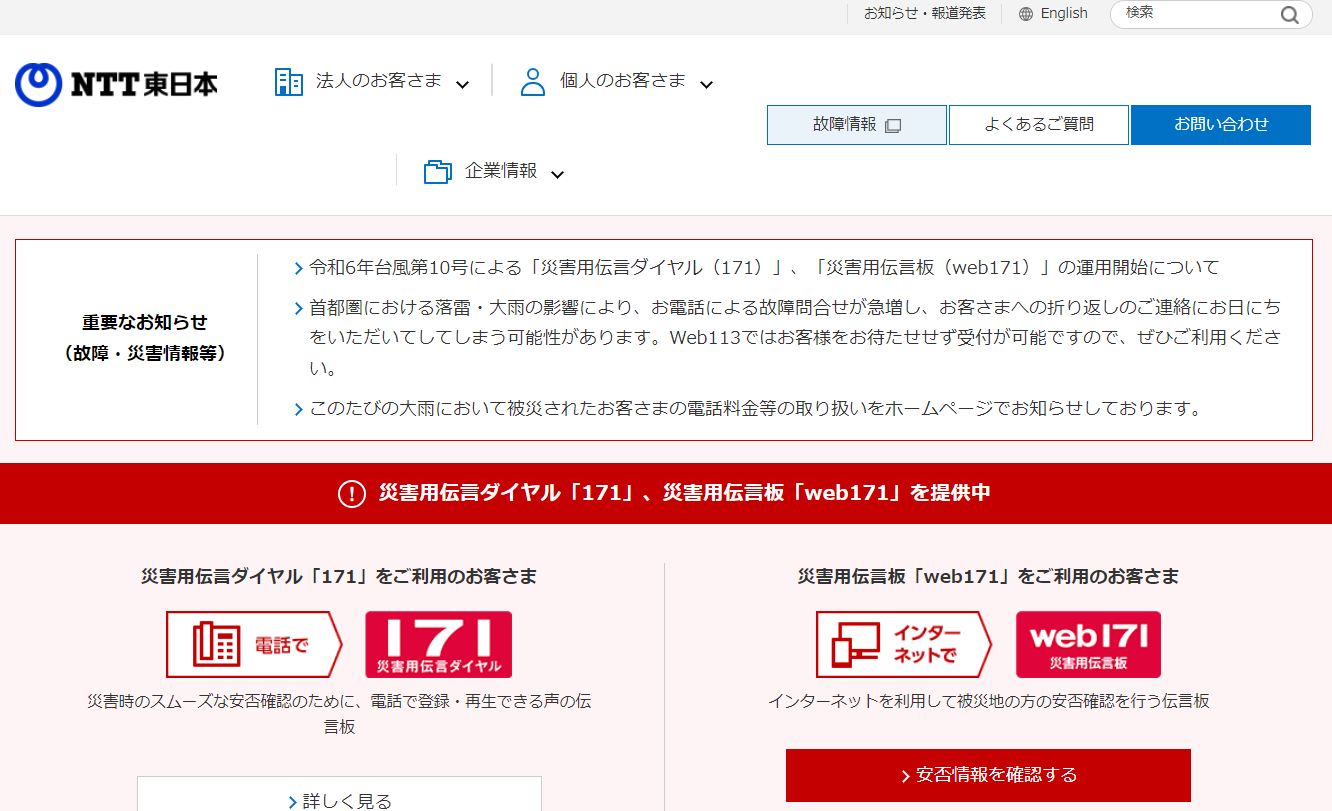Click the external window icon on 故障情報
This screenshot has height=811, width=1332.
pyautogui.click(x=893, y=126)
